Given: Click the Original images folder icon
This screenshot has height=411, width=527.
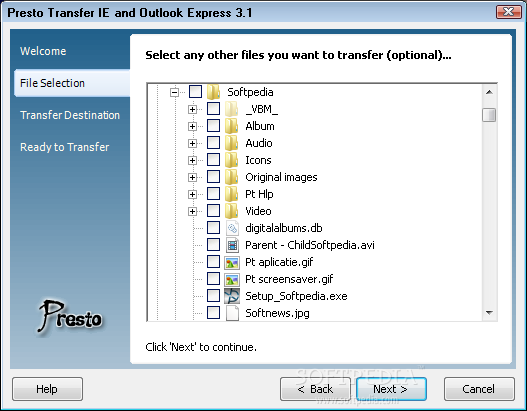Looking at the screenshot, I should coord(232,177).
